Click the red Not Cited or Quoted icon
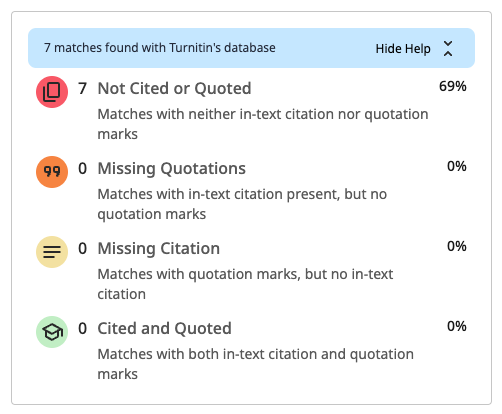 (x=52, y=92)
